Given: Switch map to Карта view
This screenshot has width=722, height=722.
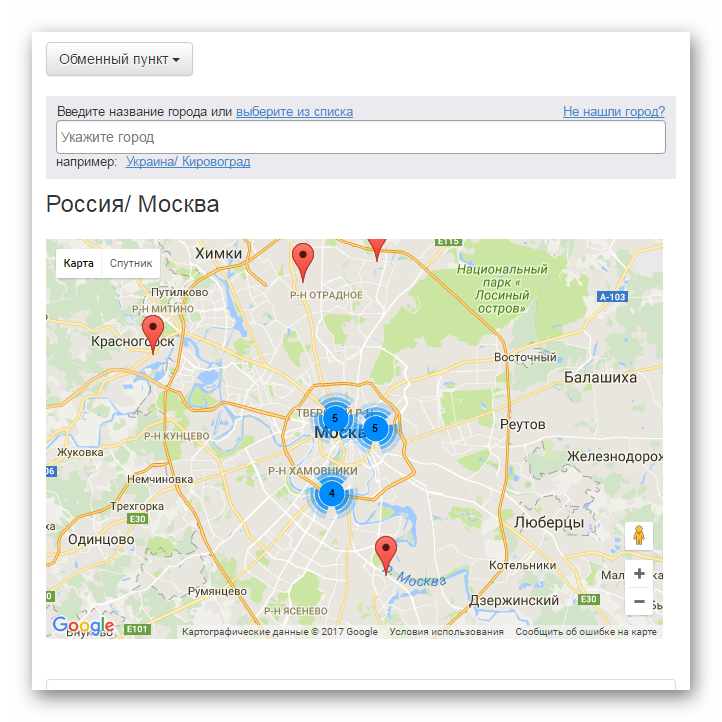Looking at the screenshot, I should pyautogui.click(x=78, y=263).
